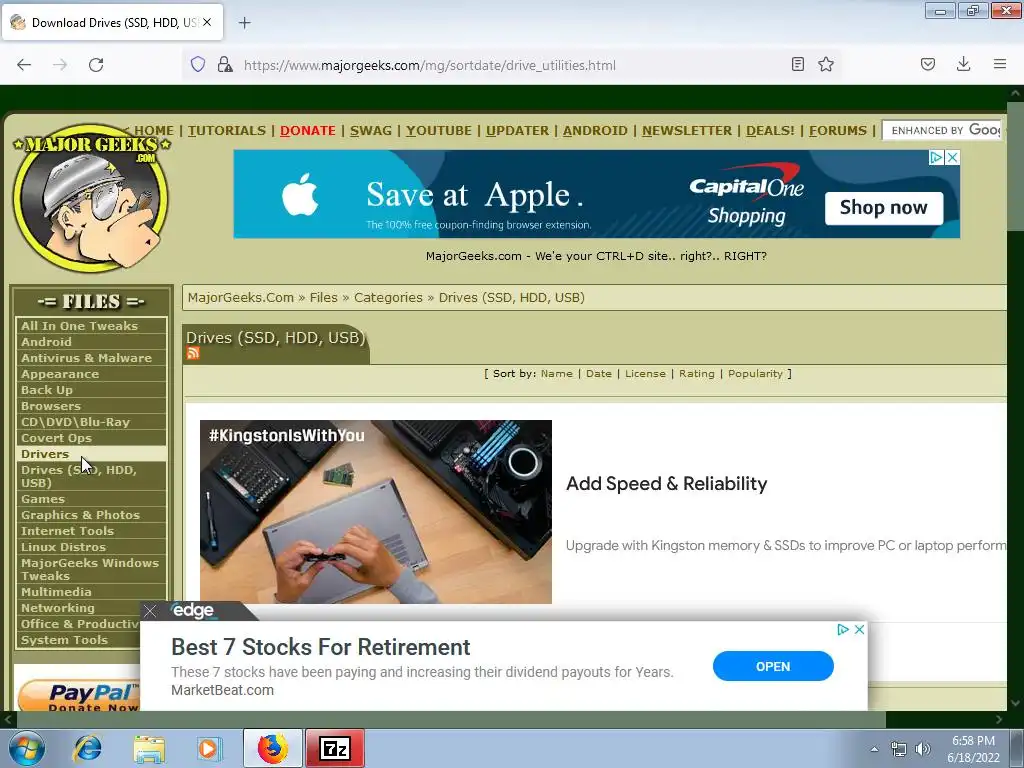Click the horizontal page scrollbar
Screen dimensions: 1024x768
tap(451, 719)
